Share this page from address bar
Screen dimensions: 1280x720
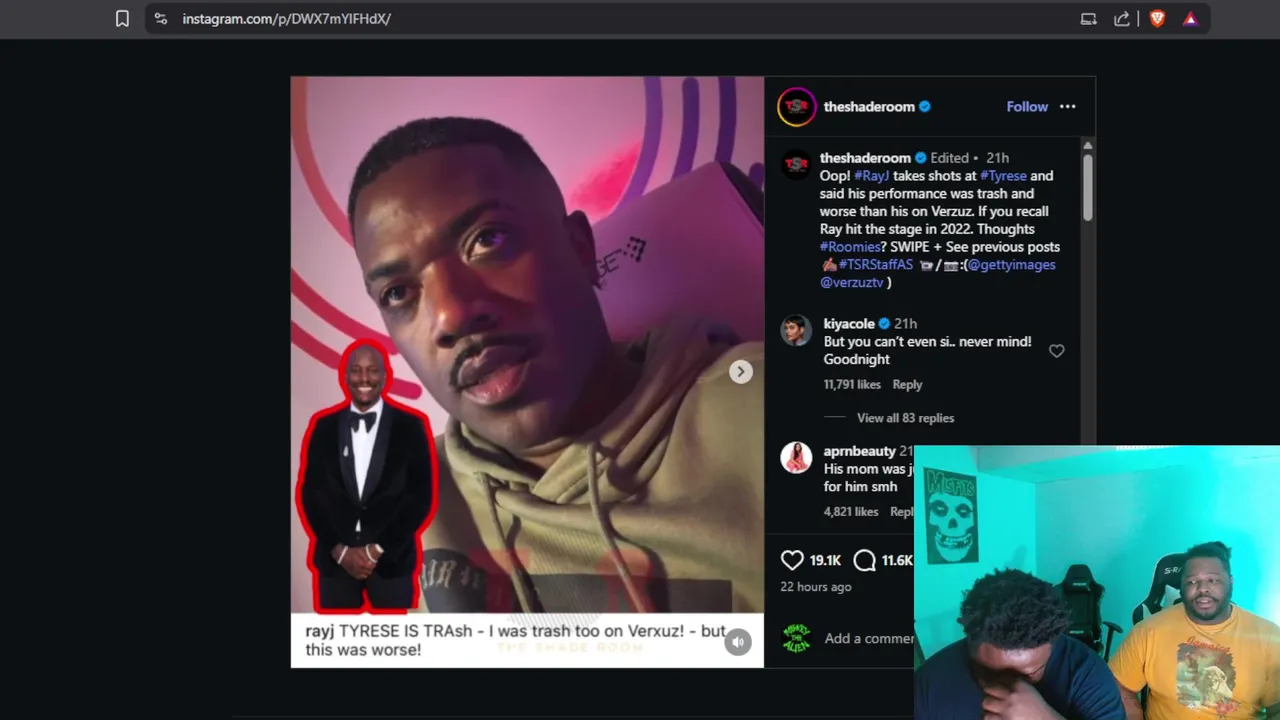(1122, 19)
